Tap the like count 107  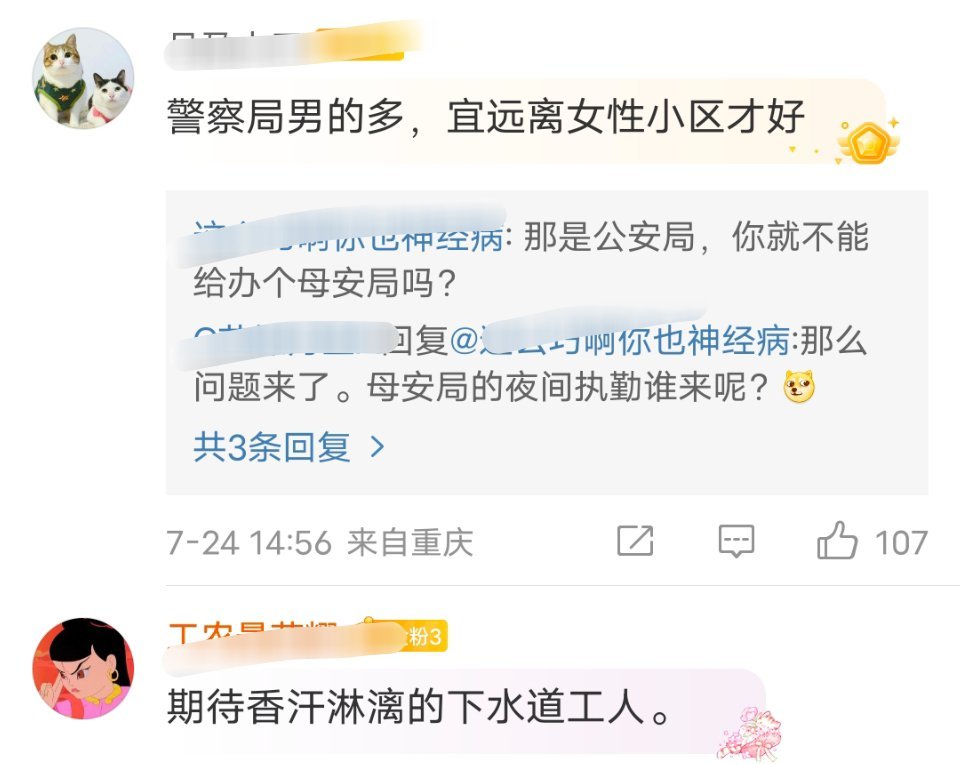click(901, 542)
